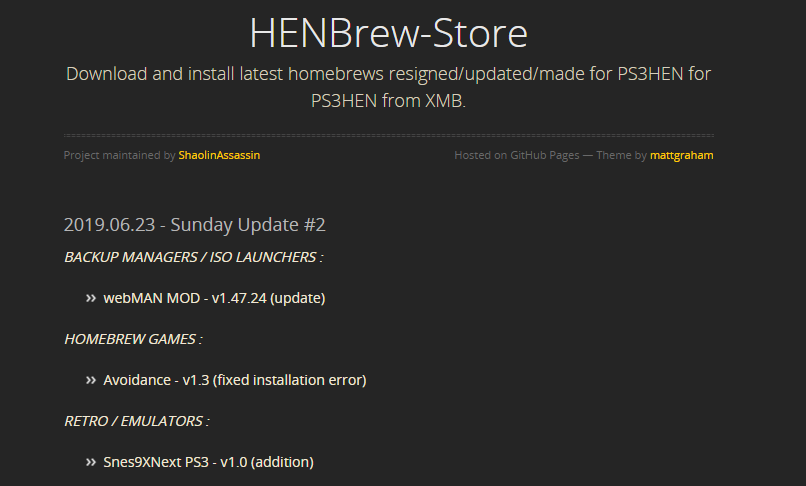Click the 'Theme by' text
This screenshot has height=486, width=806.
tap(621, 155)
